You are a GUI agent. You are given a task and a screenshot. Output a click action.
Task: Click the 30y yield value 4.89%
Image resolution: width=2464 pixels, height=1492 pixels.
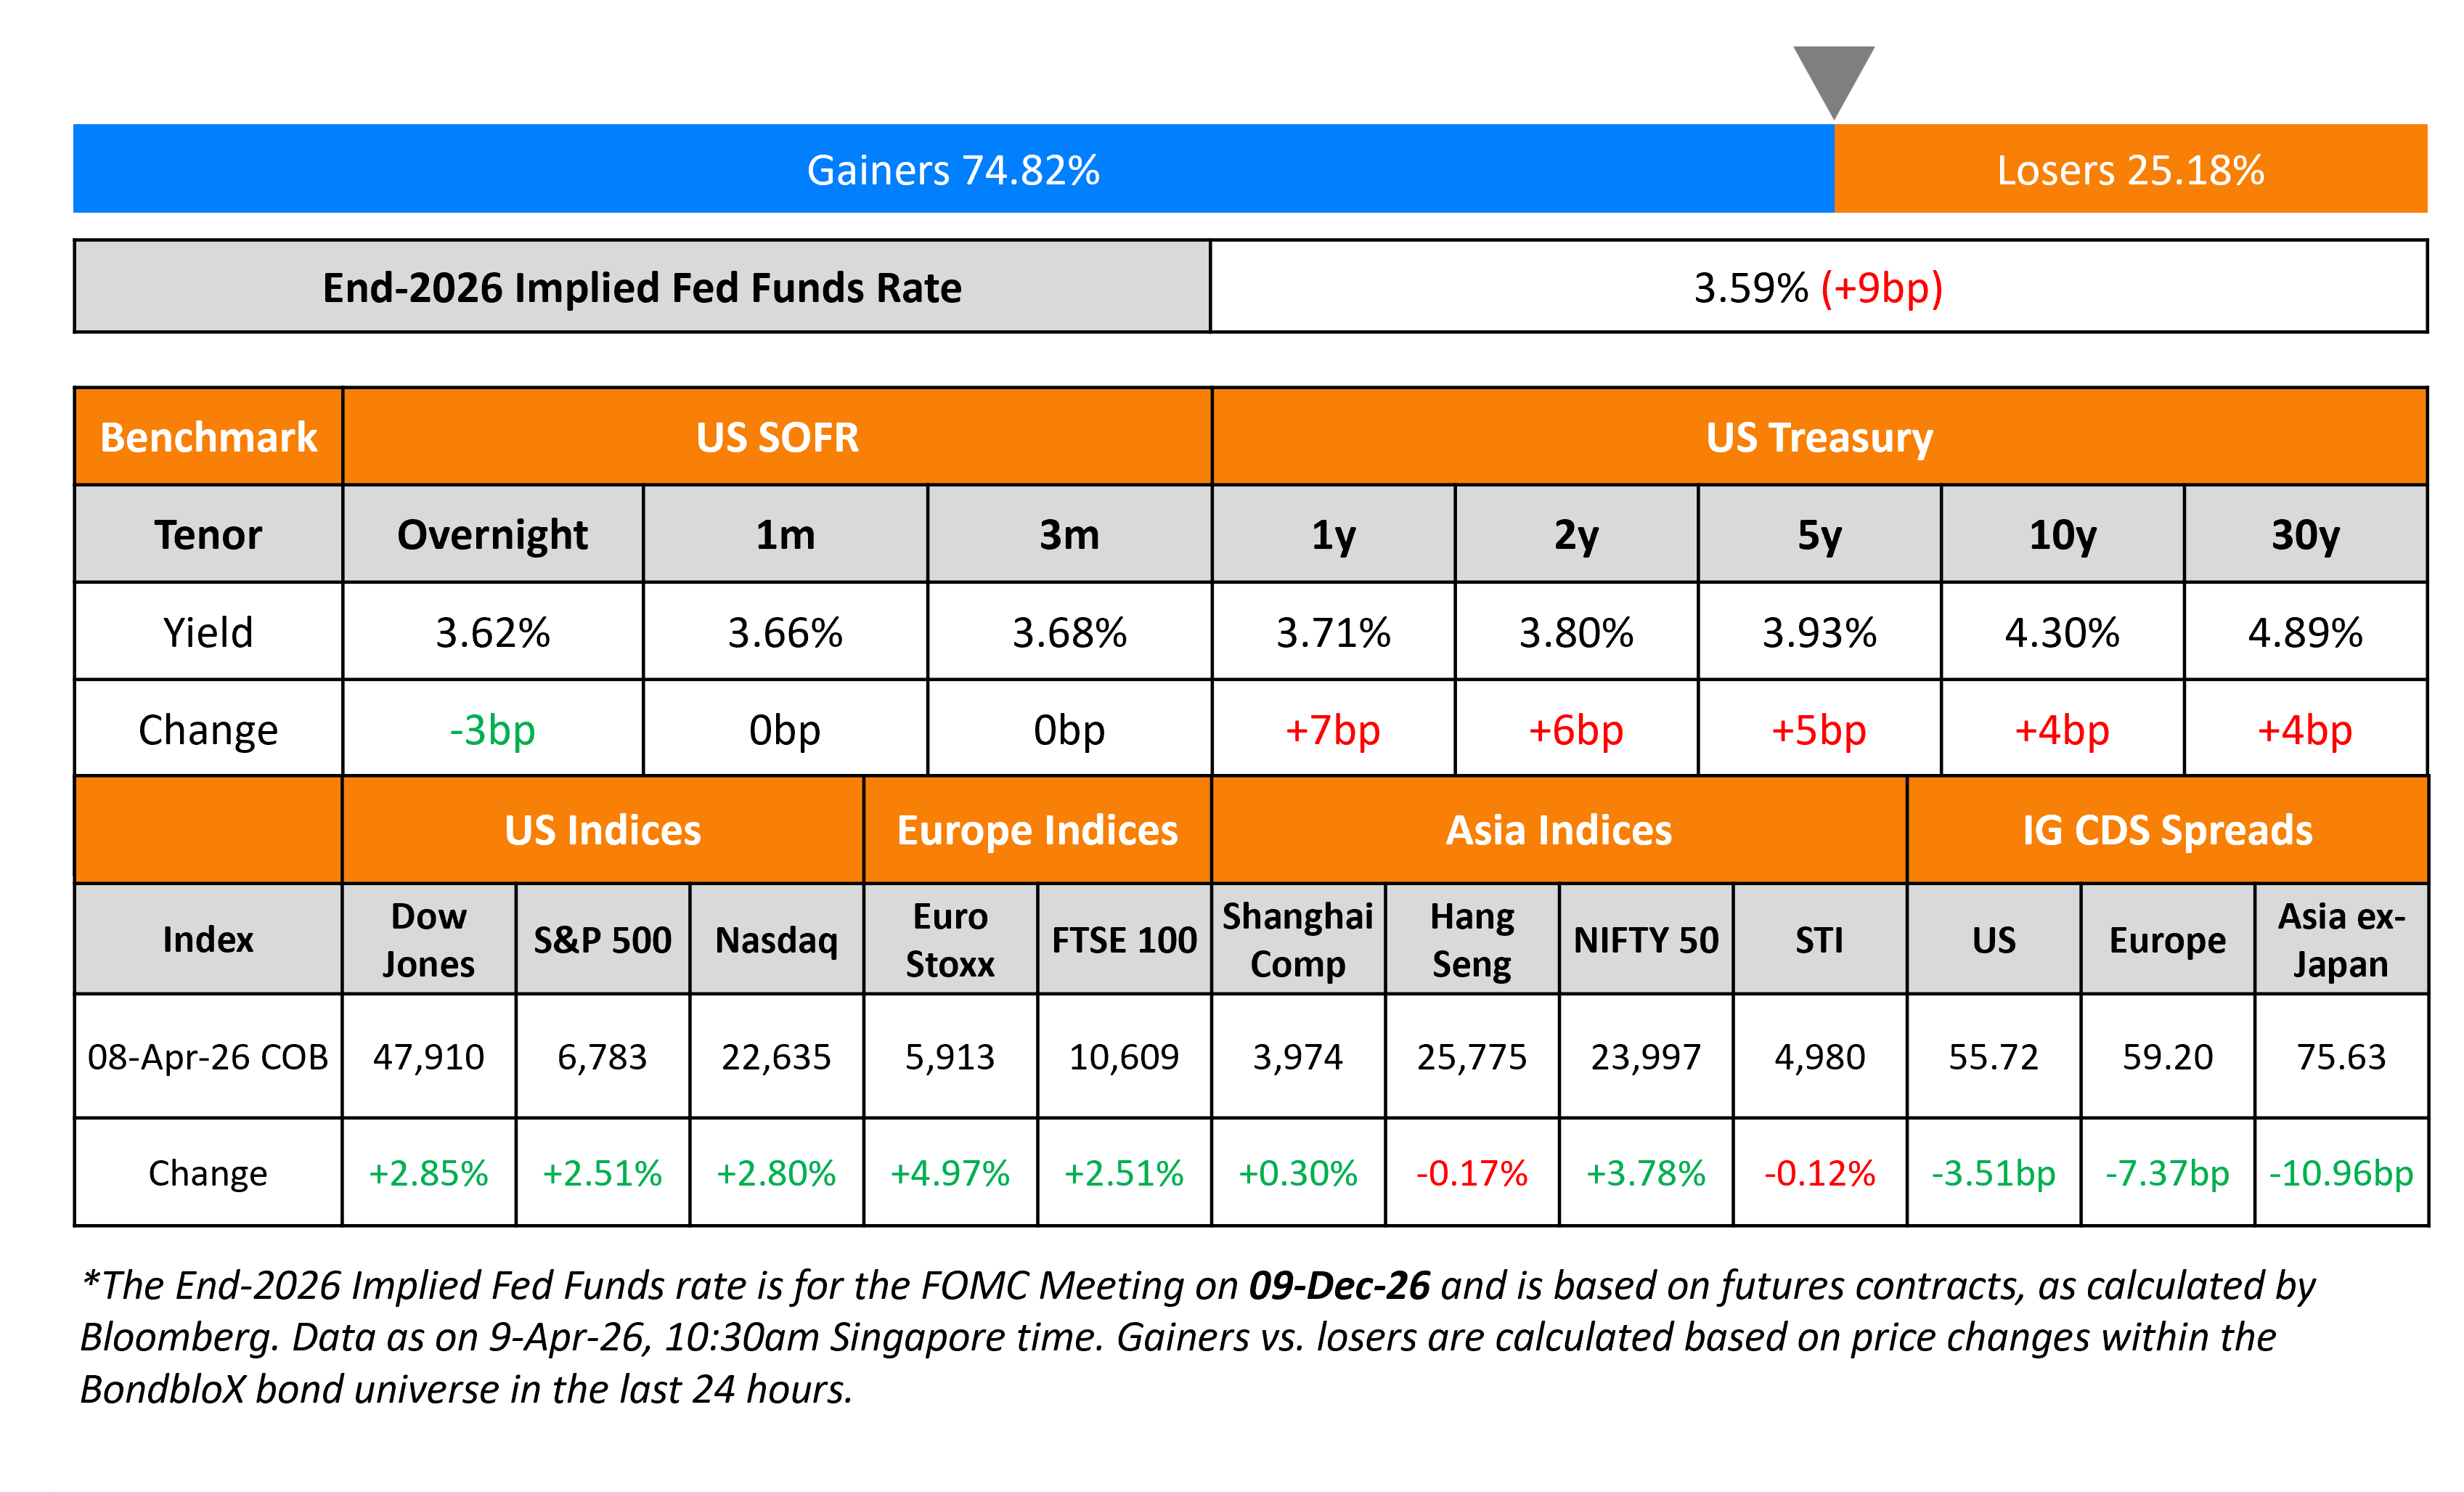2305,632
